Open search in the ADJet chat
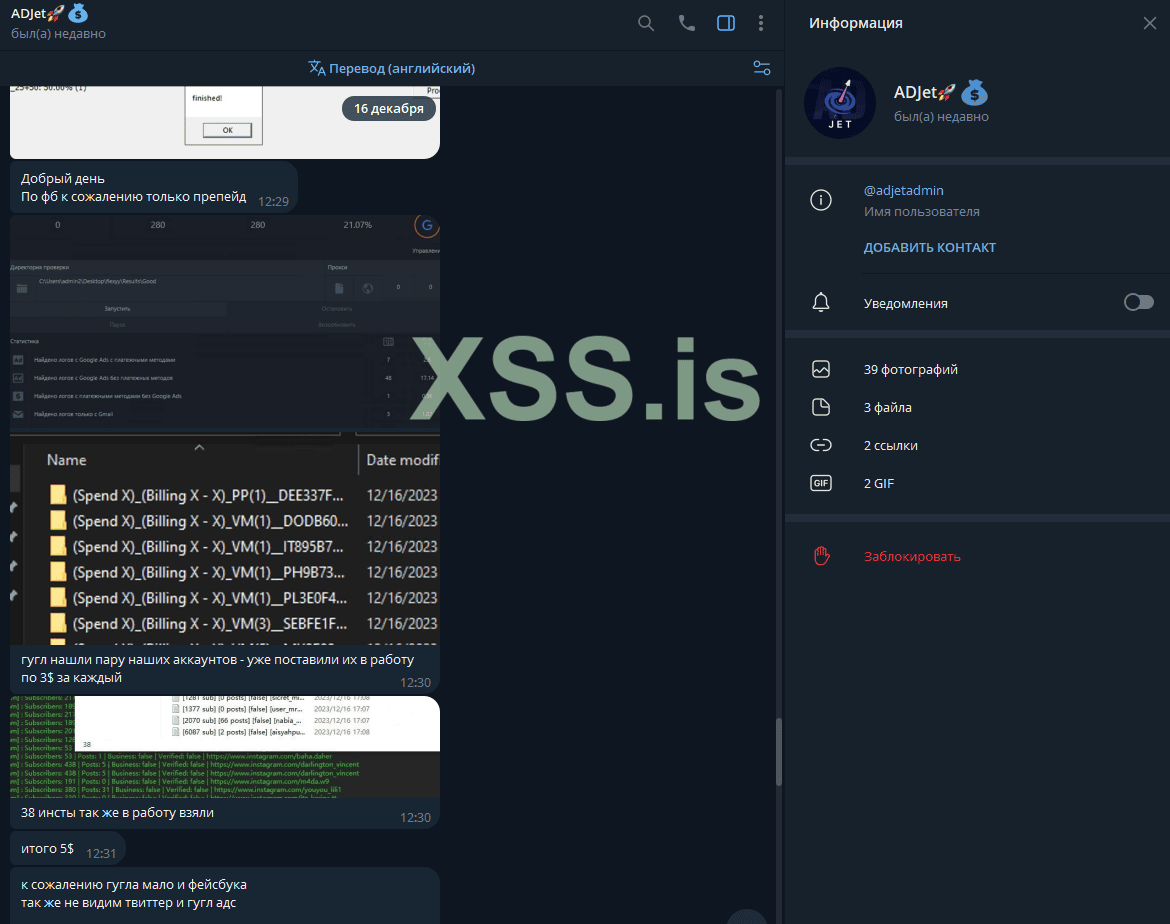1170x924 pixels. 646,23
